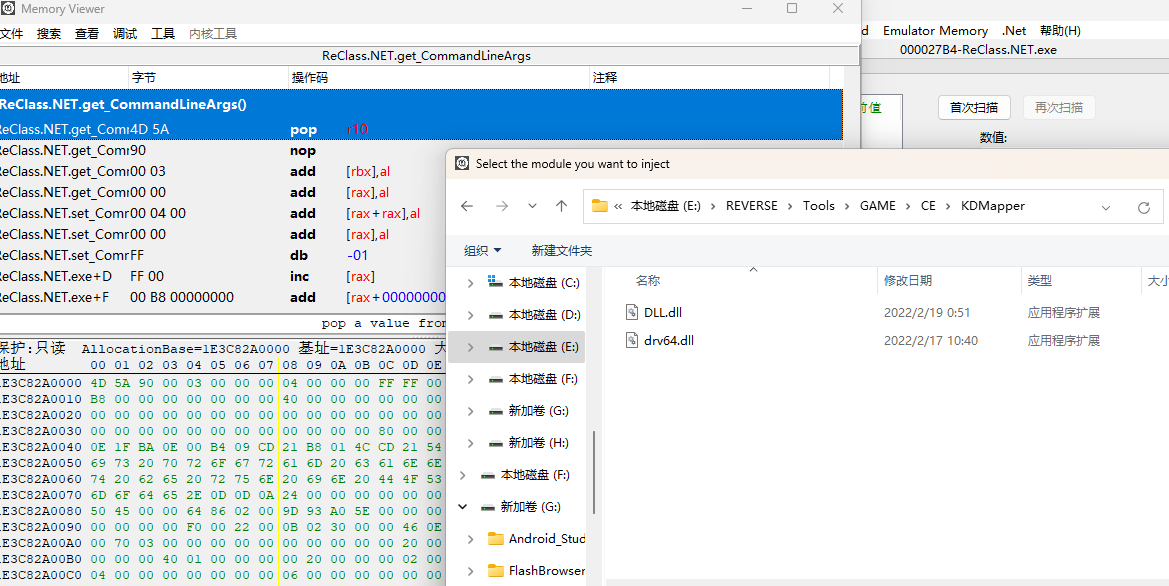
Task: Open the 调试 menu in Memory Viewer
Action: pyautogui.click(x=125, y=34)
